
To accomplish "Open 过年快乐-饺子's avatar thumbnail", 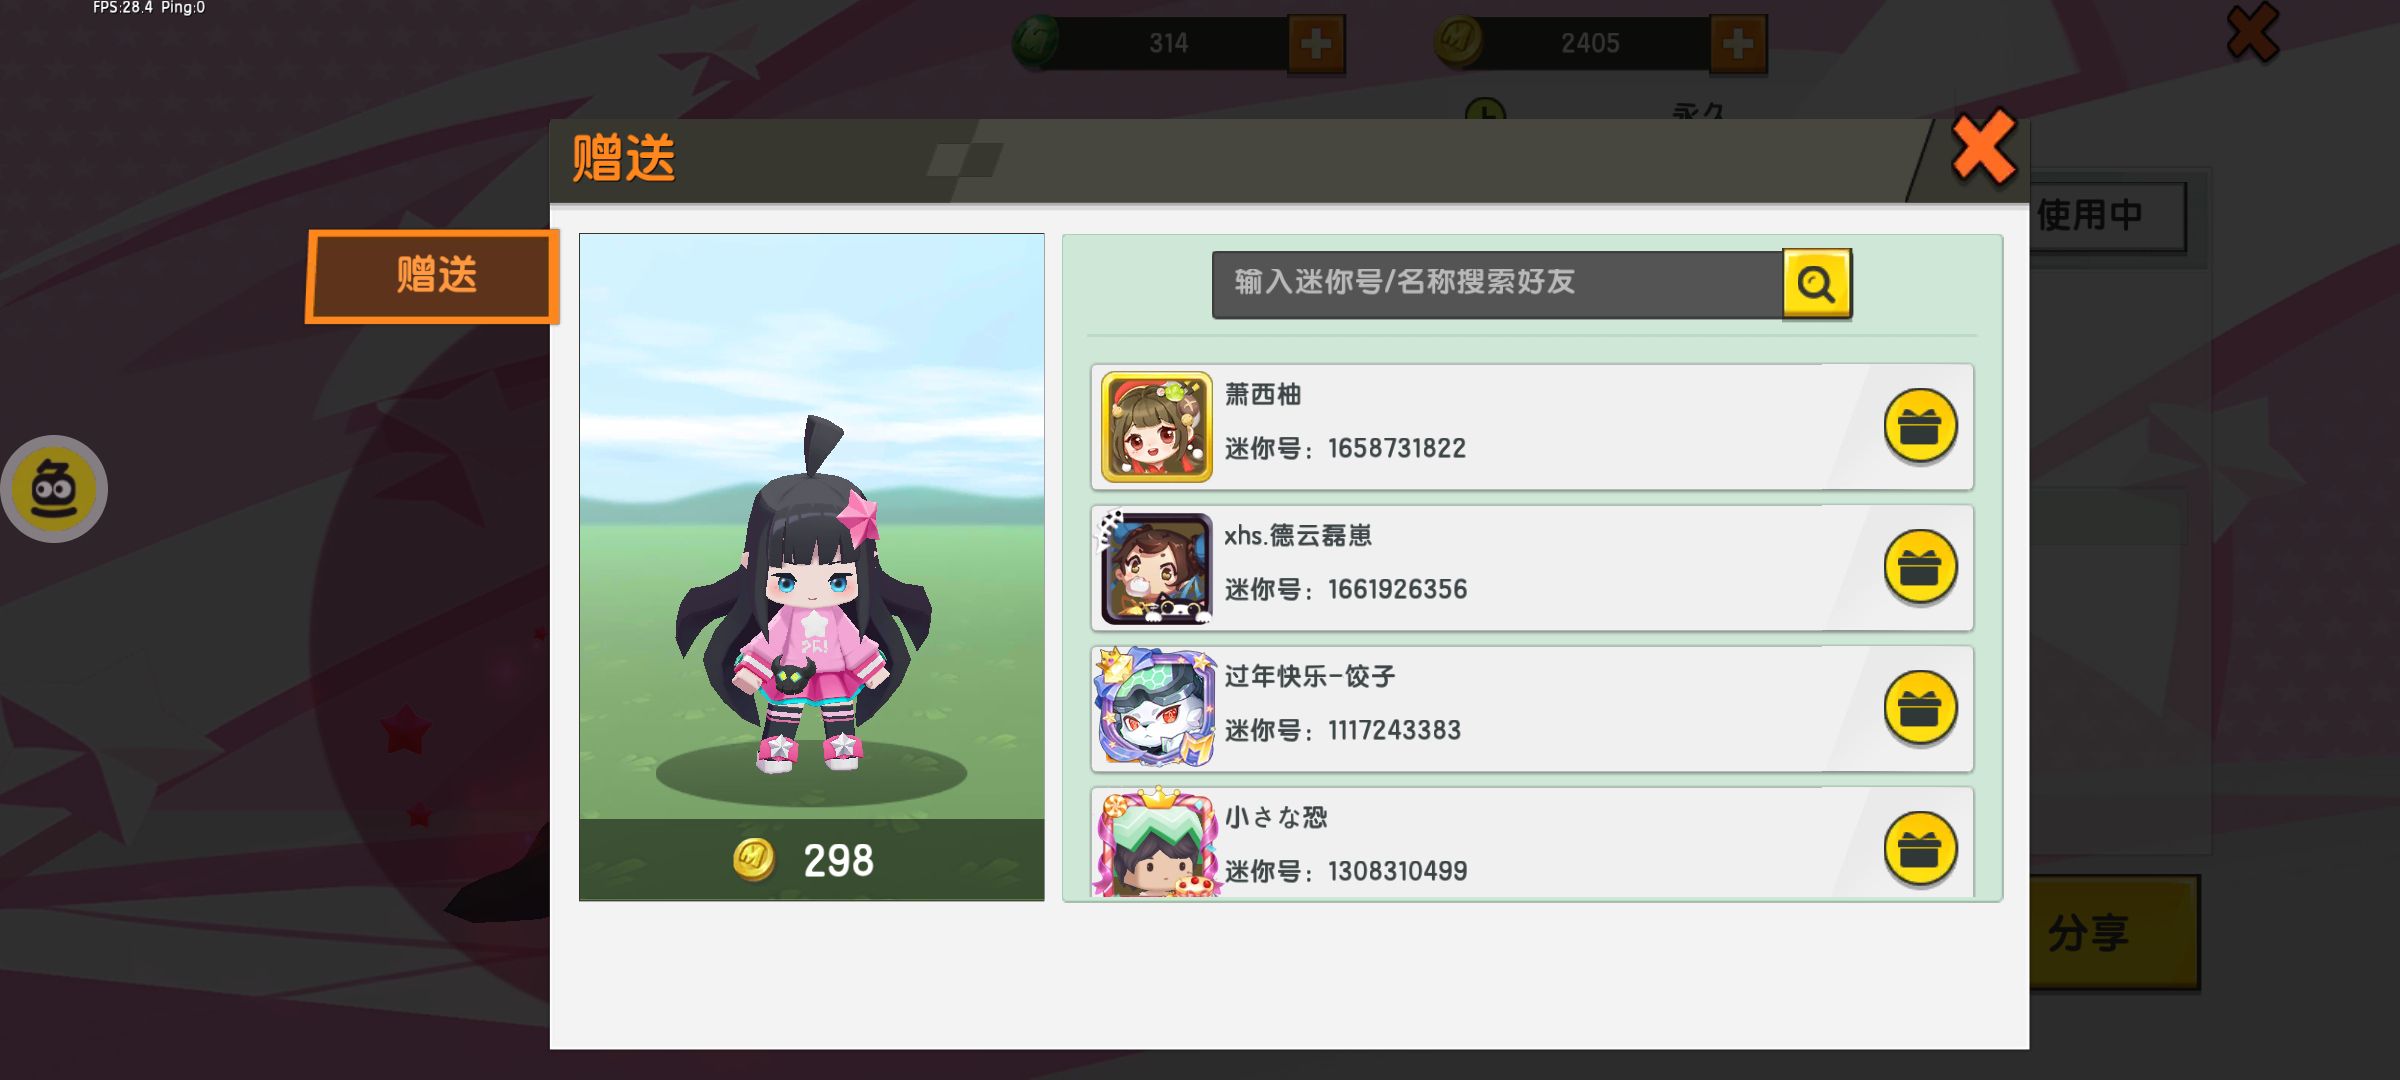I will (x=1157, y=708).
